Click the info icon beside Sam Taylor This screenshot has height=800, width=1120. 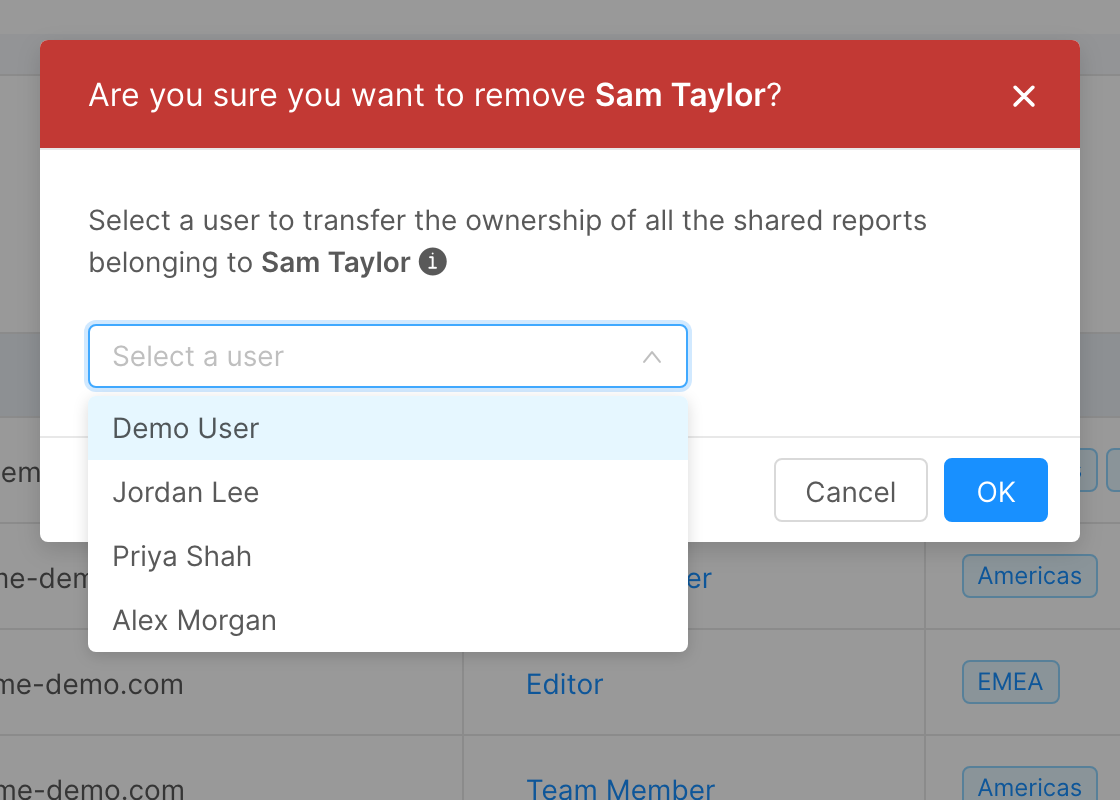pyautogui.click(x=432, y=261)
